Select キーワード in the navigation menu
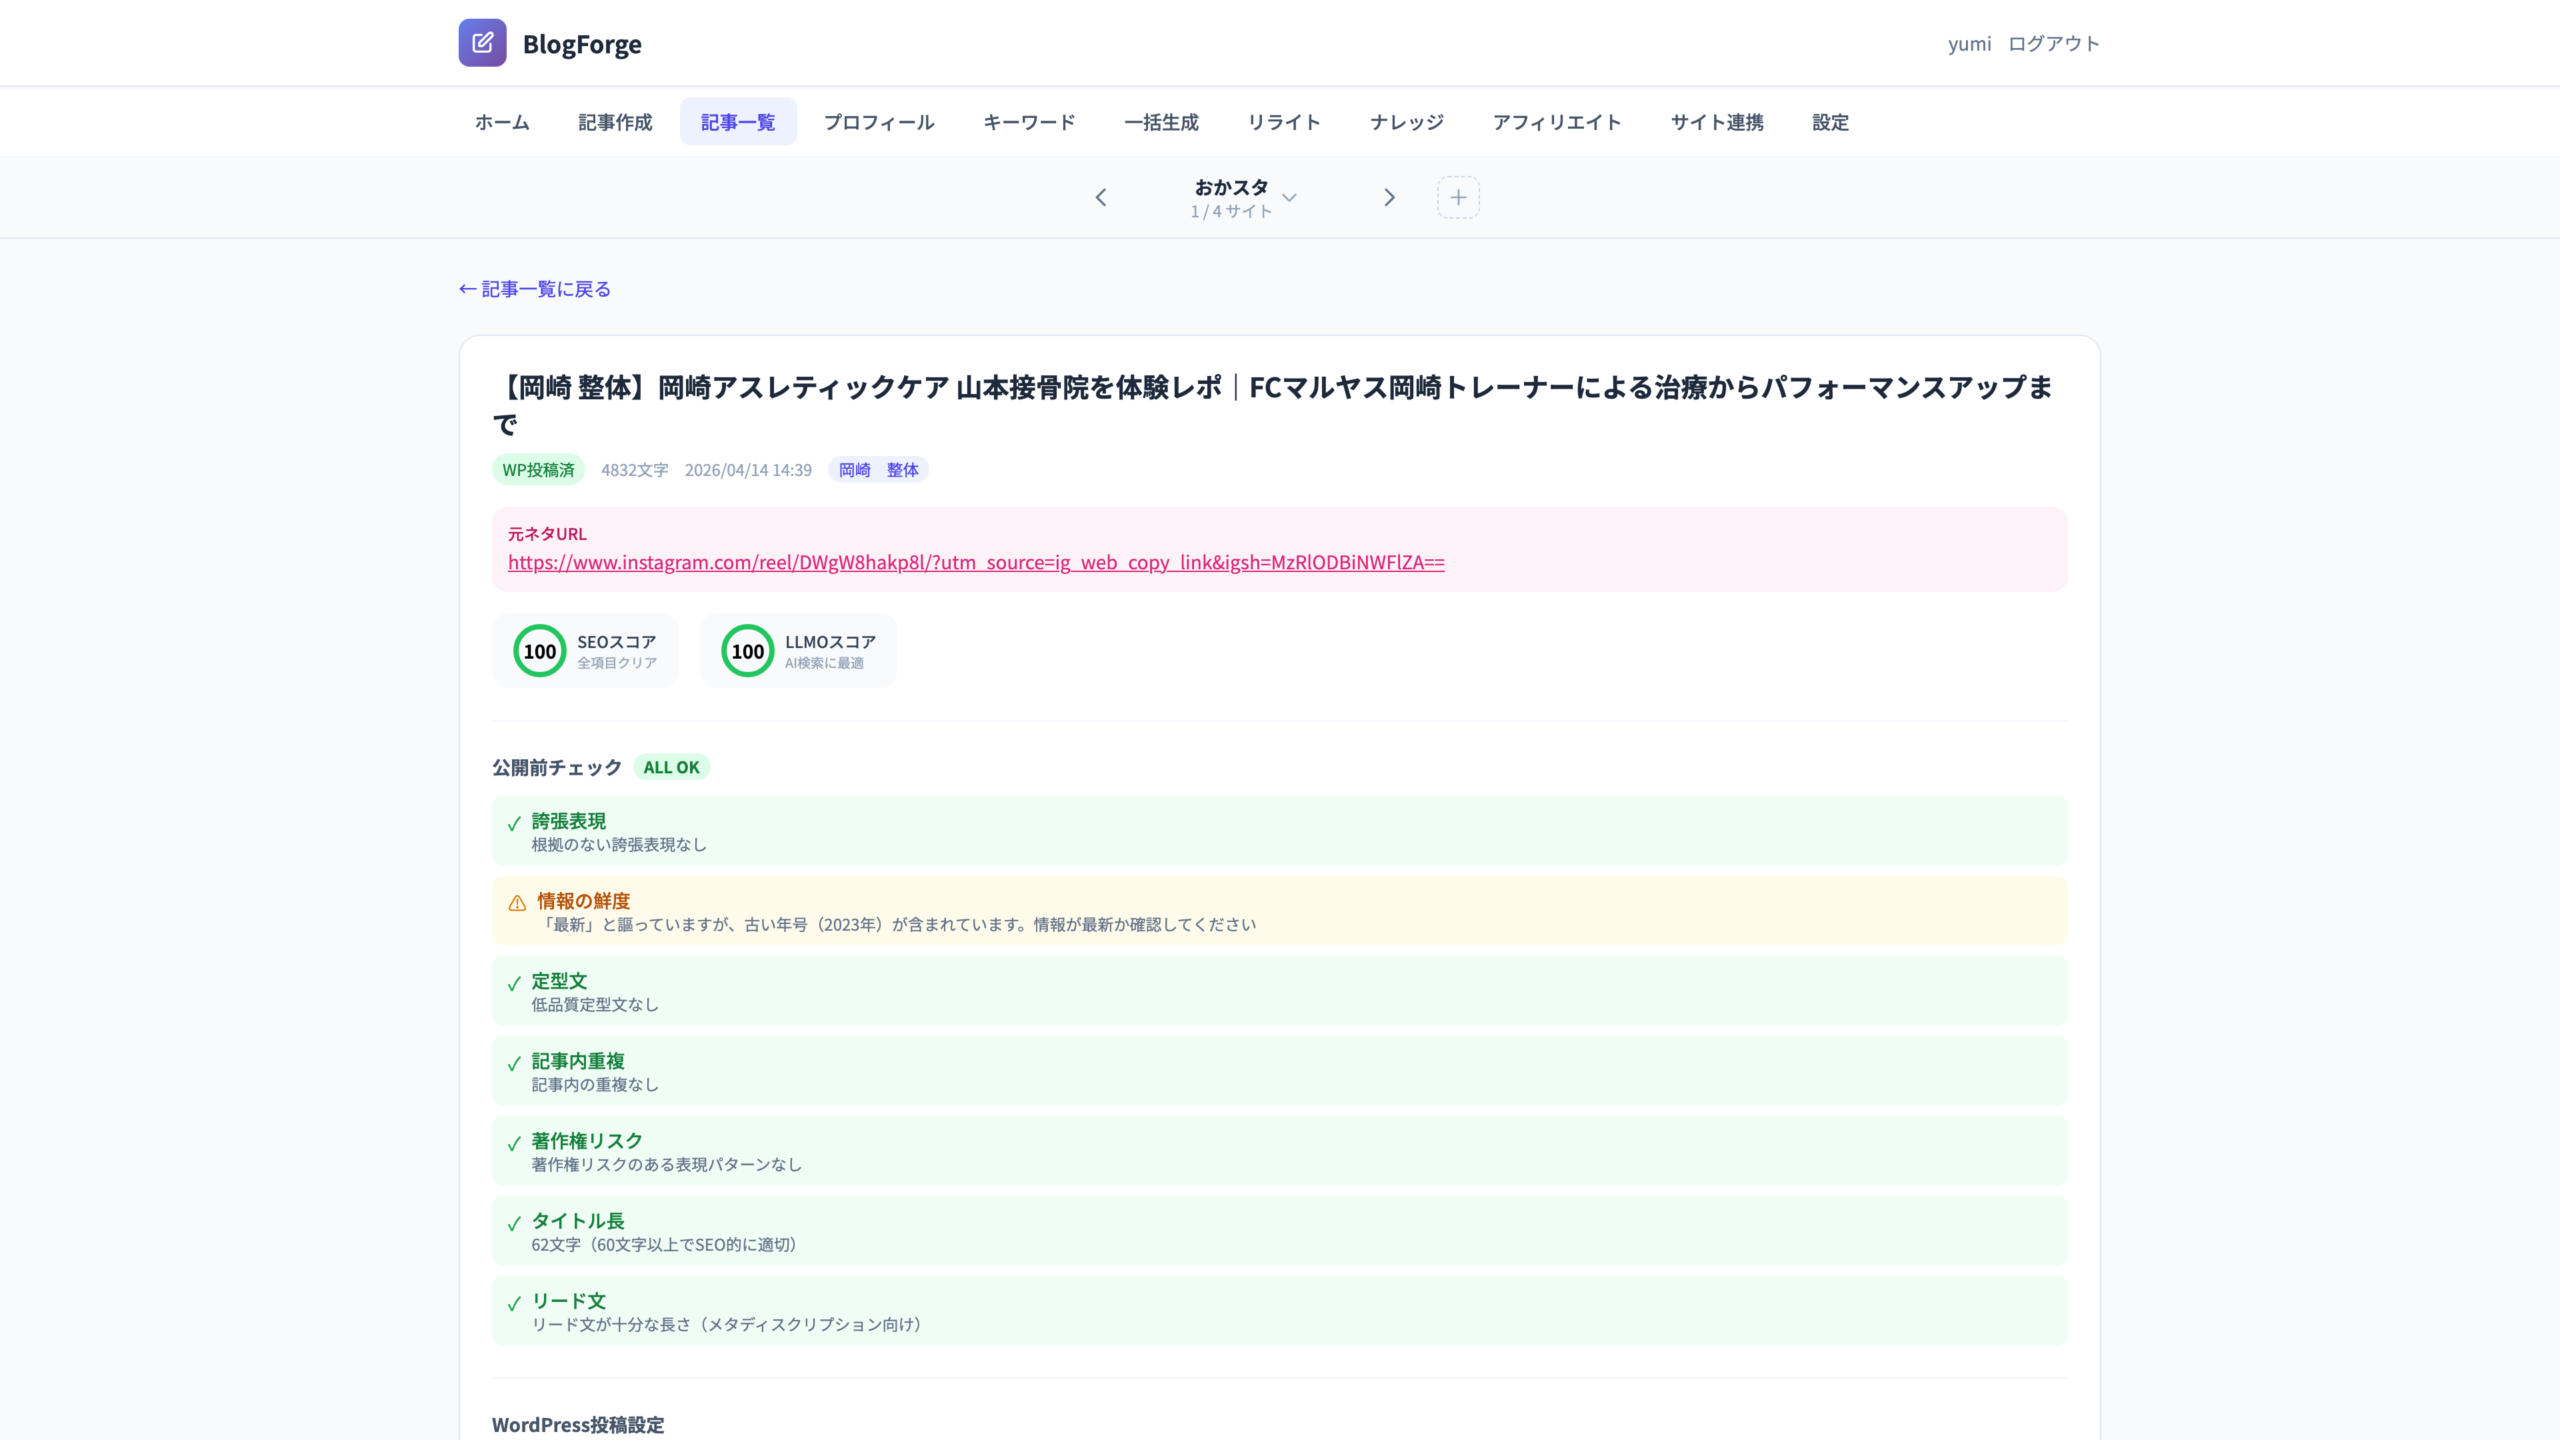 pyautogui.click(x=1028, y=121)
